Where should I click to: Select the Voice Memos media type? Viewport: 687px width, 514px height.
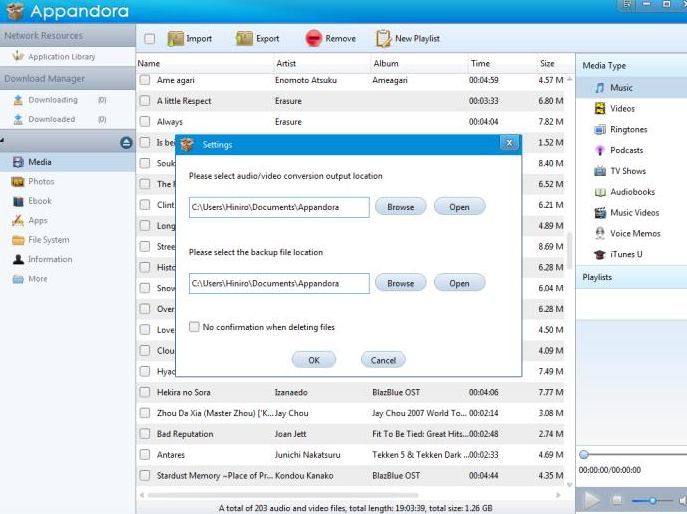click(x=635, y=234)
